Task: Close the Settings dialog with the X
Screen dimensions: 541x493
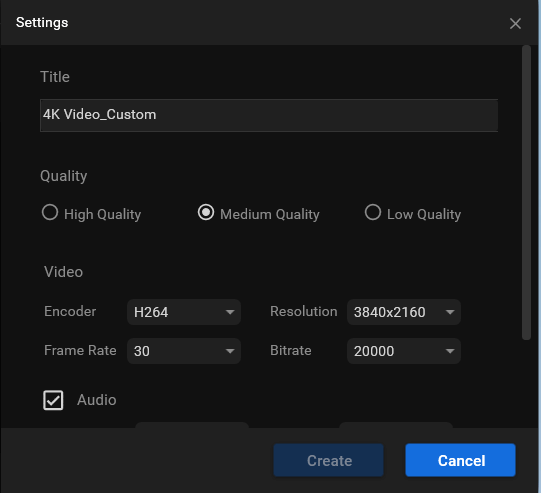Action: click(x=515, y=23)
